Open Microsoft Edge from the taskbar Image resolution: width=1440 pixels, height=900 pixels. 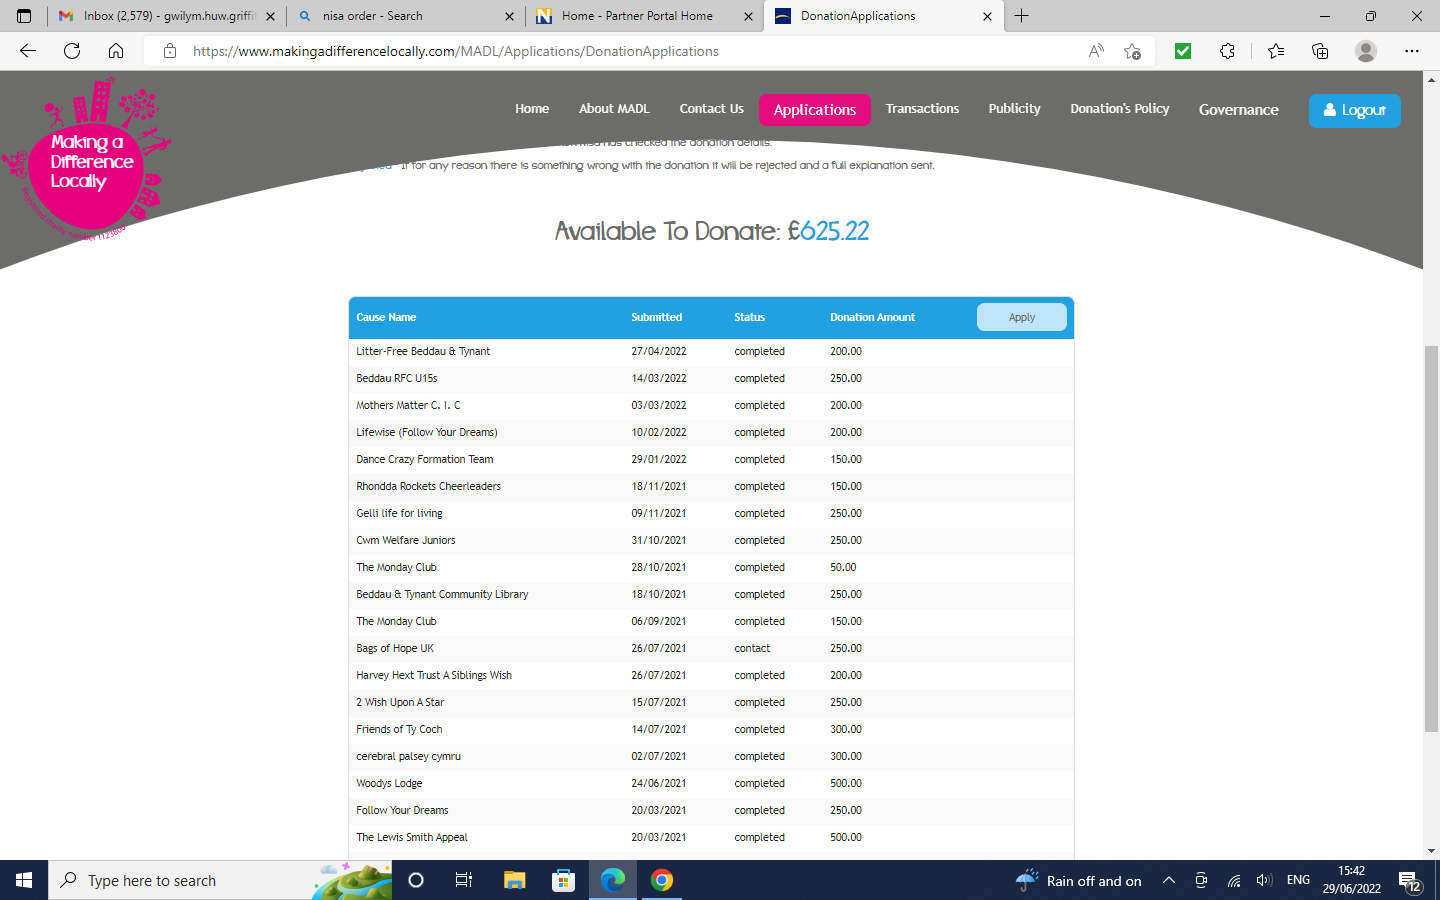pyautogui.click(x=612, y=880)
